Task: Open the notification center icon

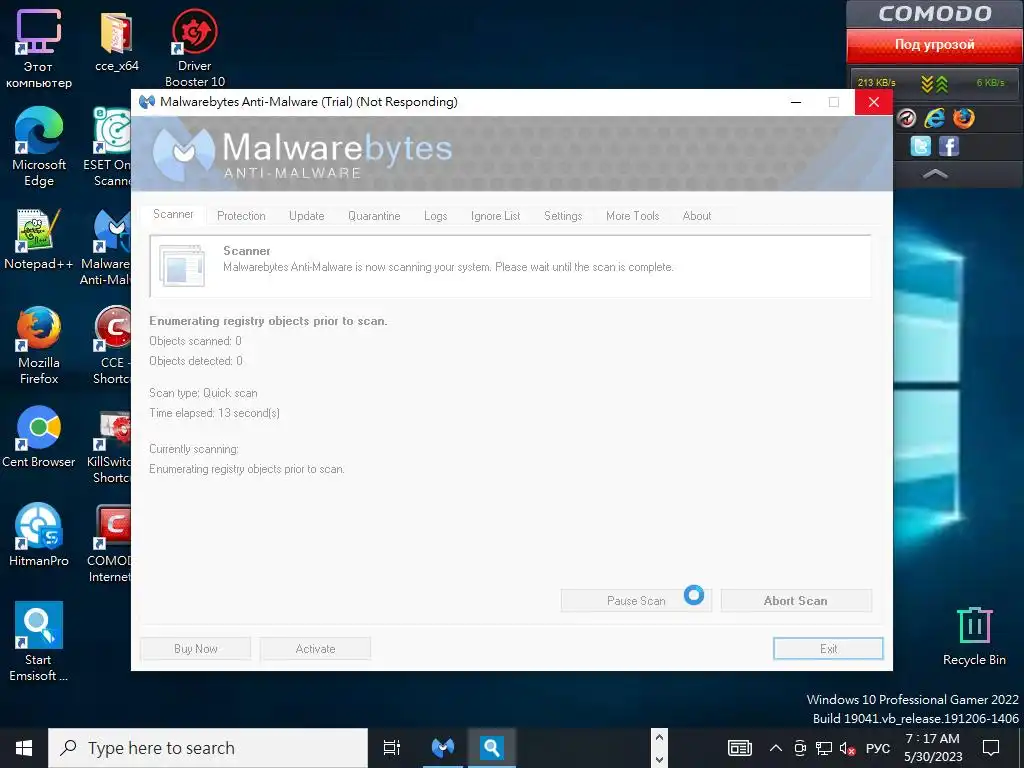Action: 991,748
